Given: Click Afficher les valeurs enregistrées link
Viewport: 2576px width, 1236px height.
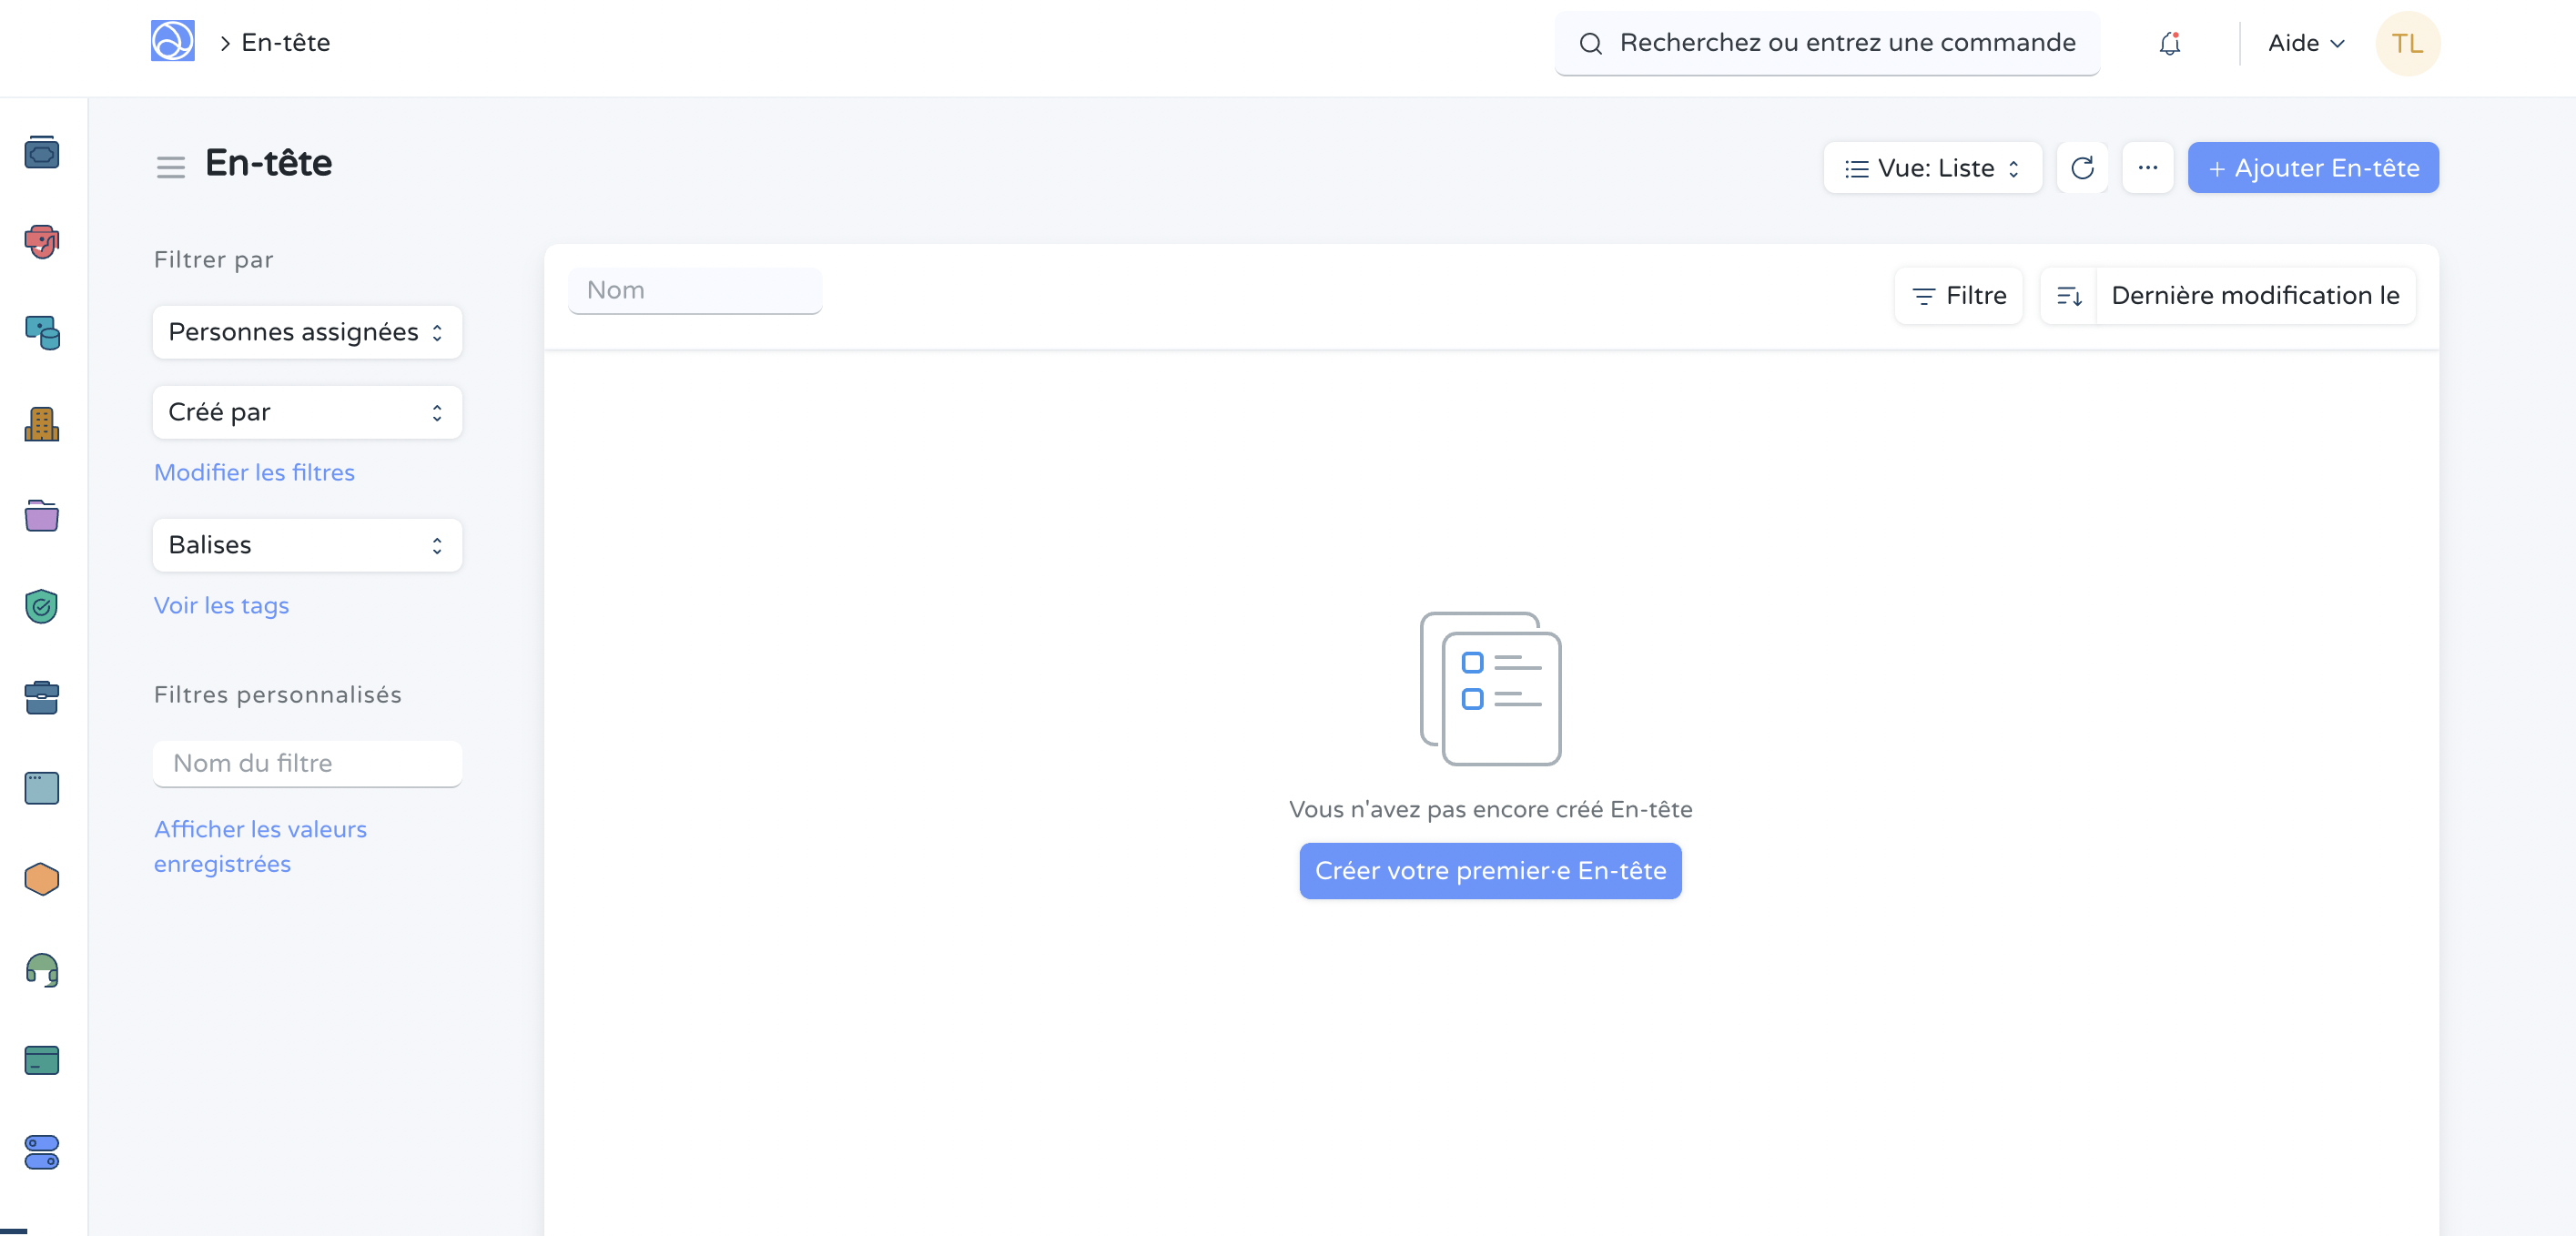Looking at the screenshot, I should (260, 846).
